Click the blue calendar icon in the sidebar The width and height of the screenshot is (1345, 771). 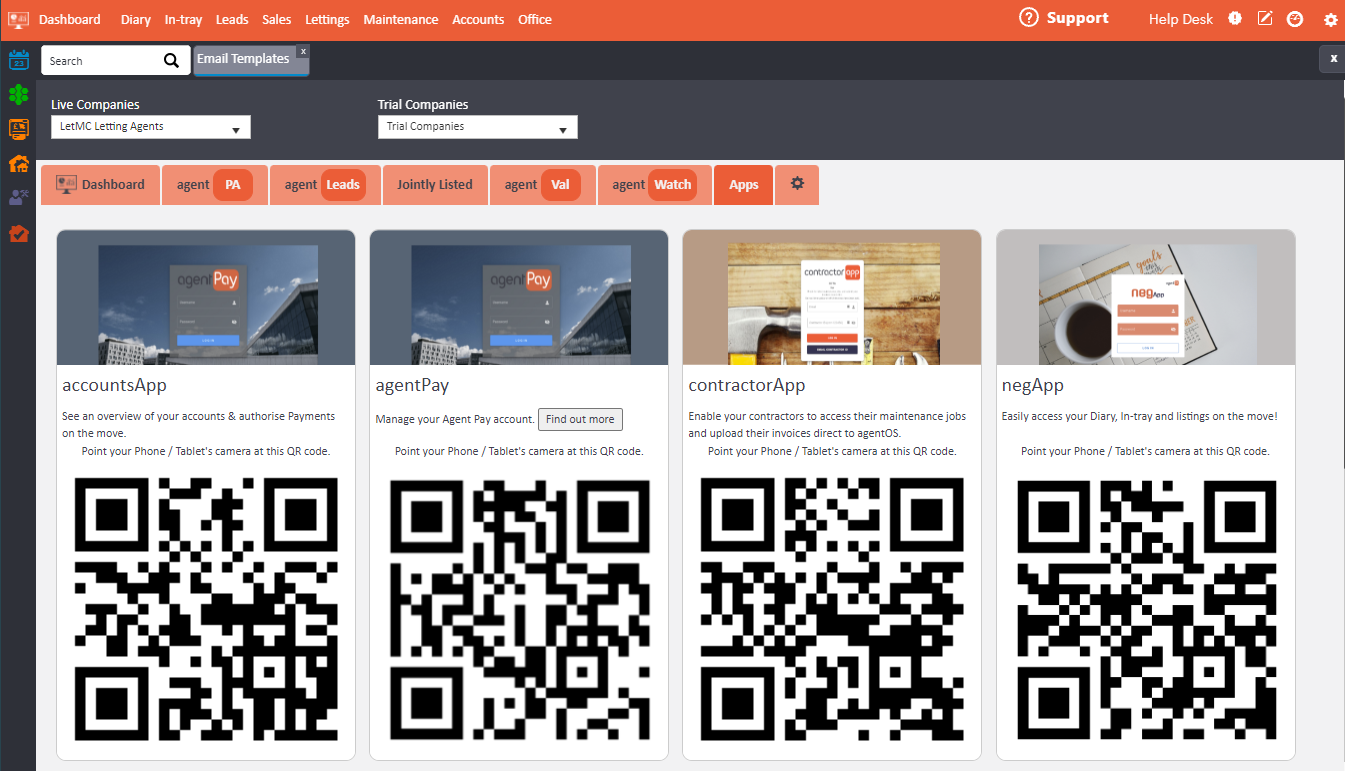coord(18,60)
